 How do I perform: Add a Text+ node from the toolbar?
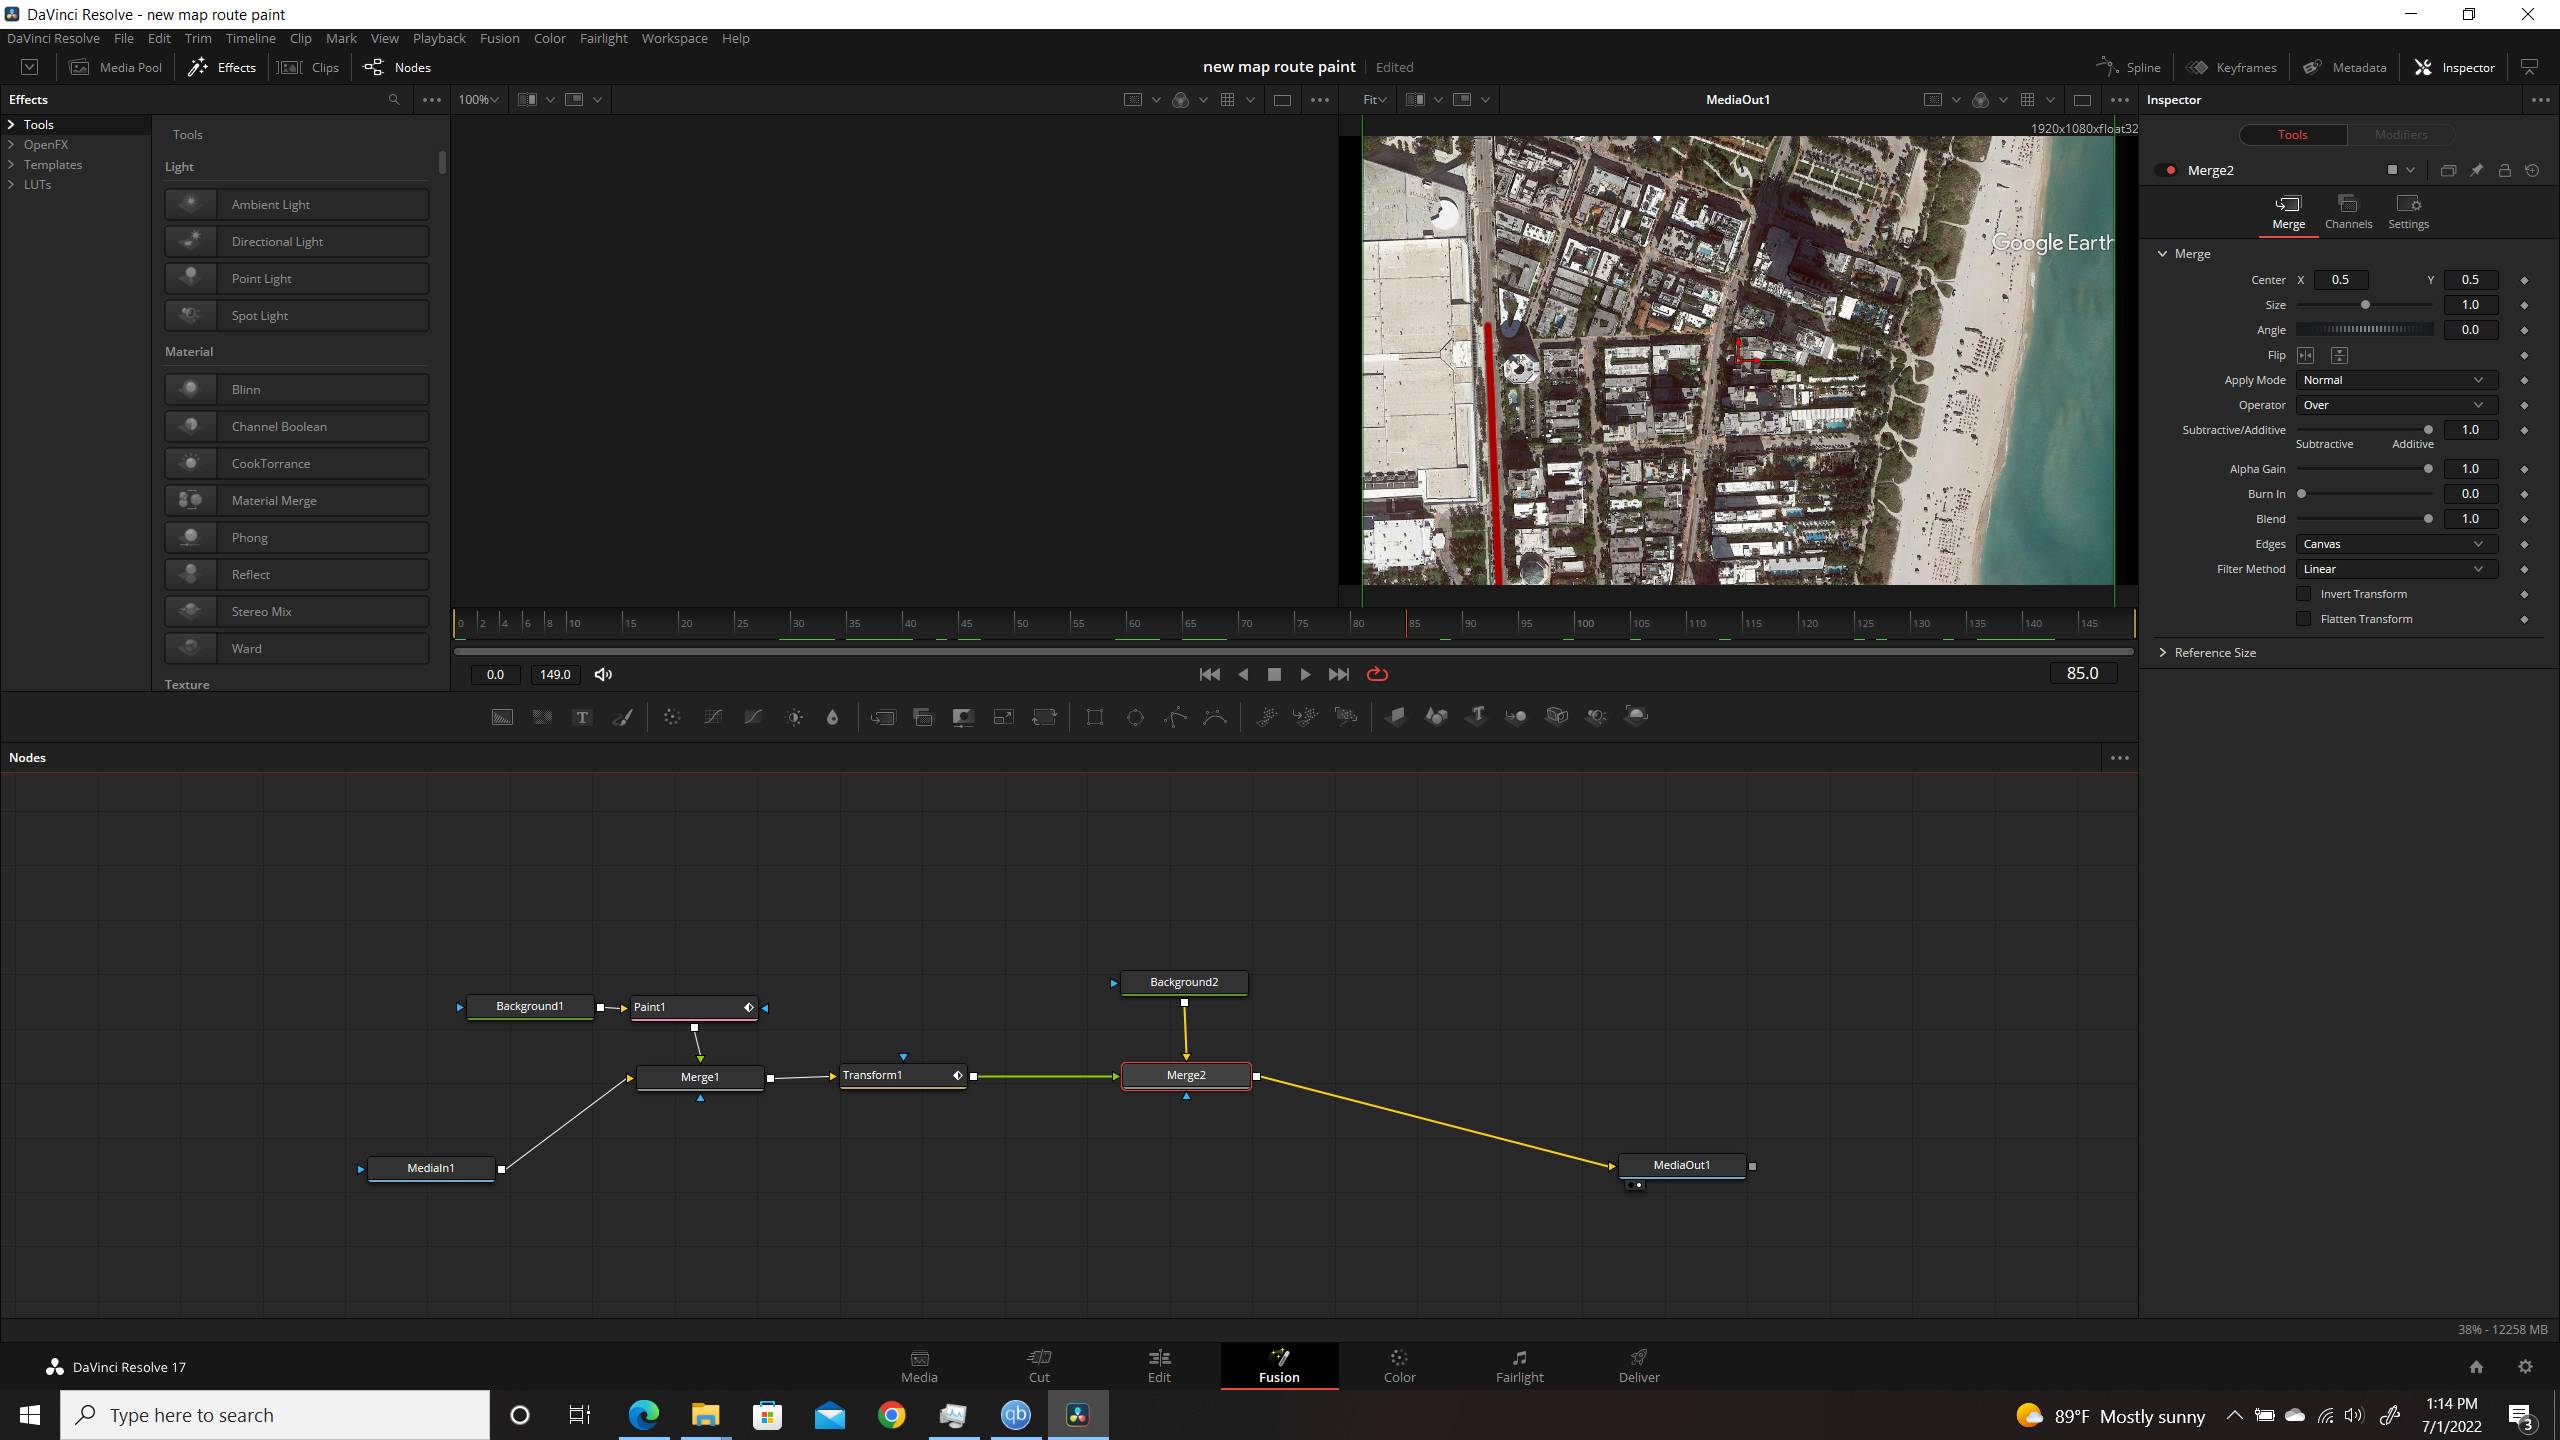[x=582, y=717]
